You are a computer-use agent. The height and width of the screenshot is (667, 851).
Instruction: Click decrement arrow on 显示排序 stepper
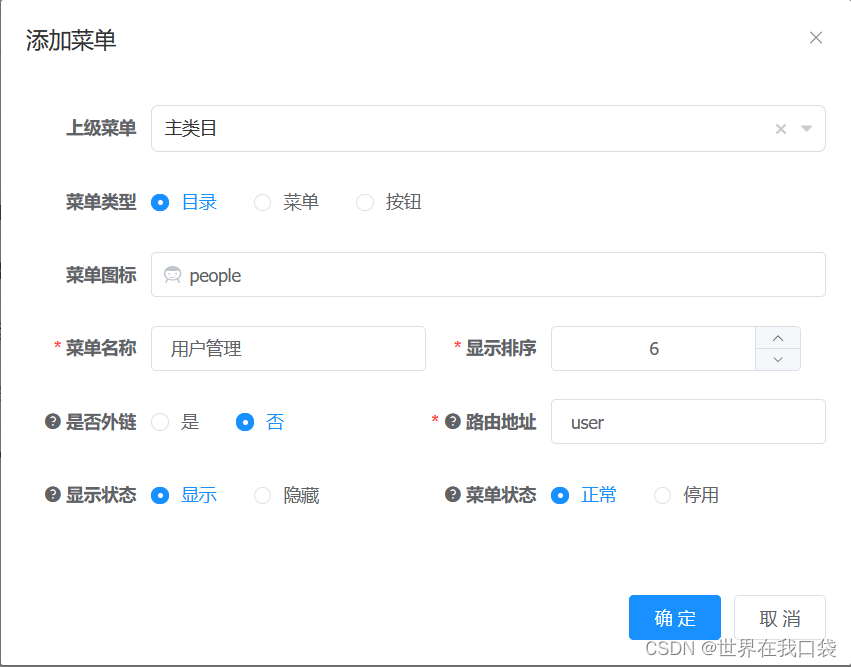(x=777, y=359)
